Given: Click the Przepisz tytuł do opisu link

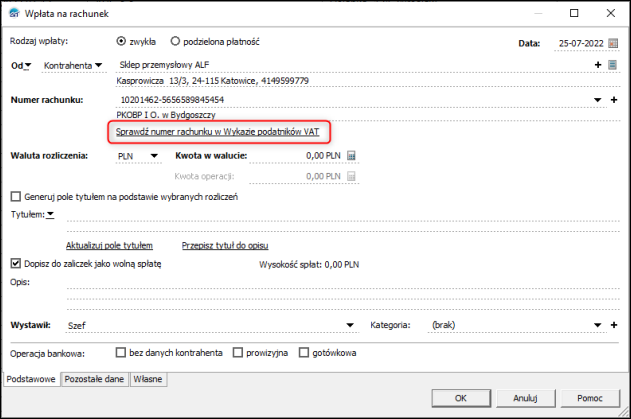Looking at the screenshot, I should click(x=225, y=246).
